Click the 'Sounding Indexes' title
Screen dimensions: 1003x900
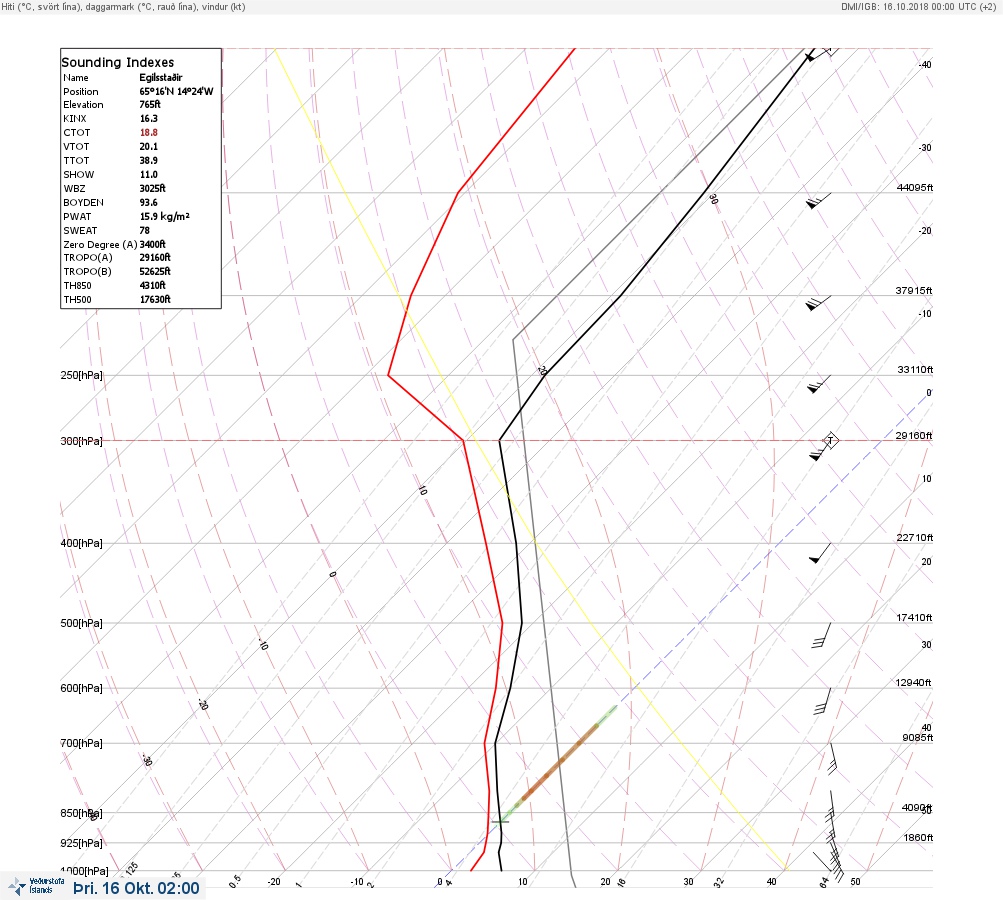coord(118,62)
